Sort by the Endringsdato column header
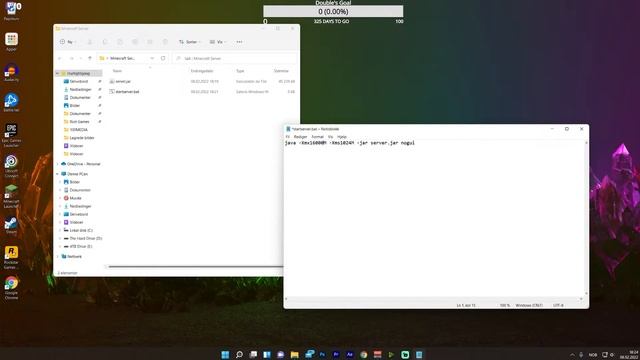Image resolution: width=640 pixels, height=360 pixels. (202, 71)
